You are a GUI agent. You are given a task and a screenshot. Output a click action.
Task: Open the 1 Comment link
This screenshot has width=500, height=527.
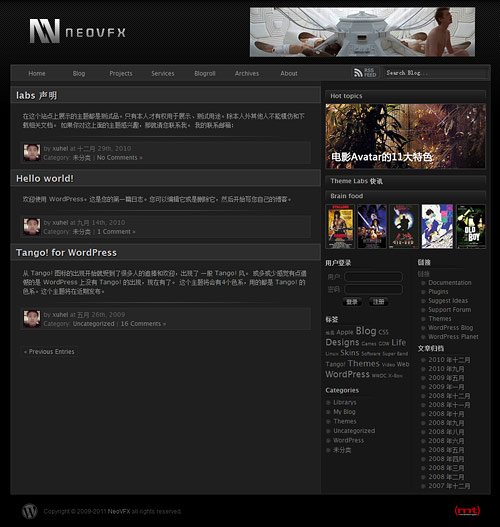point(116,232)
